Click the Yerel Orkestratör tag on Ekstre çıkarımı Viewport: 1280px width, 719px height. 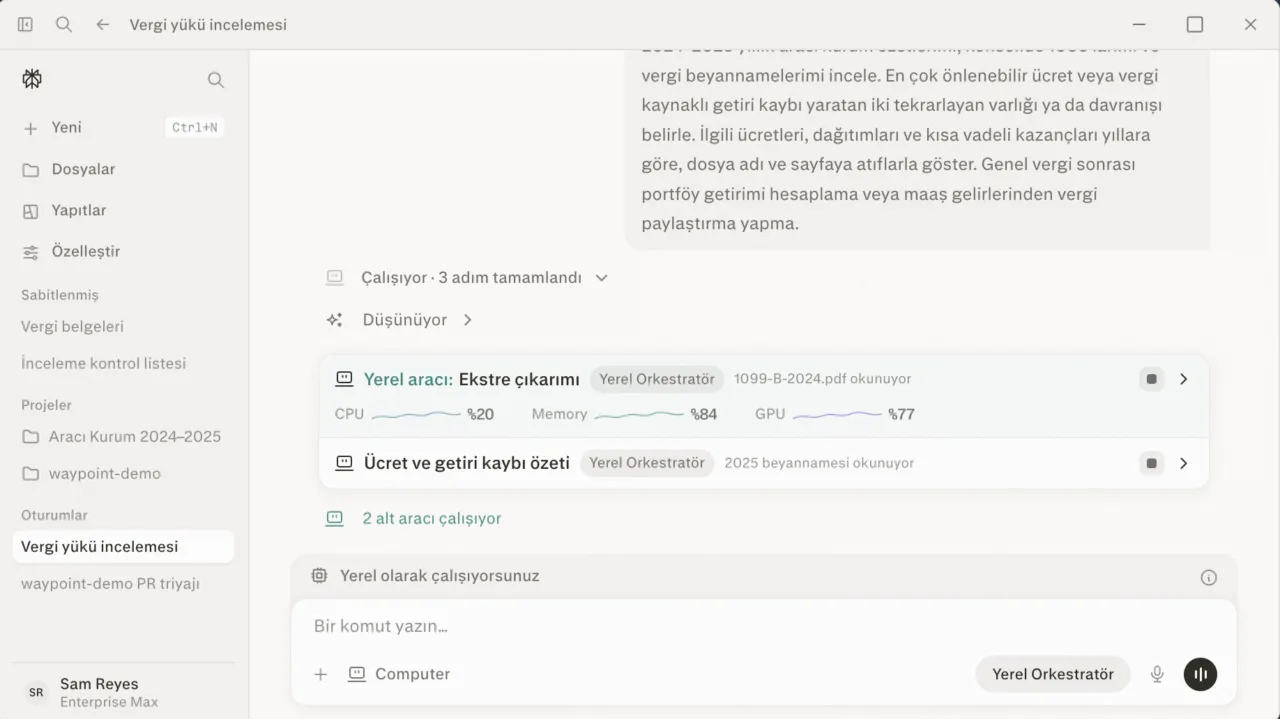pos(657,379)
